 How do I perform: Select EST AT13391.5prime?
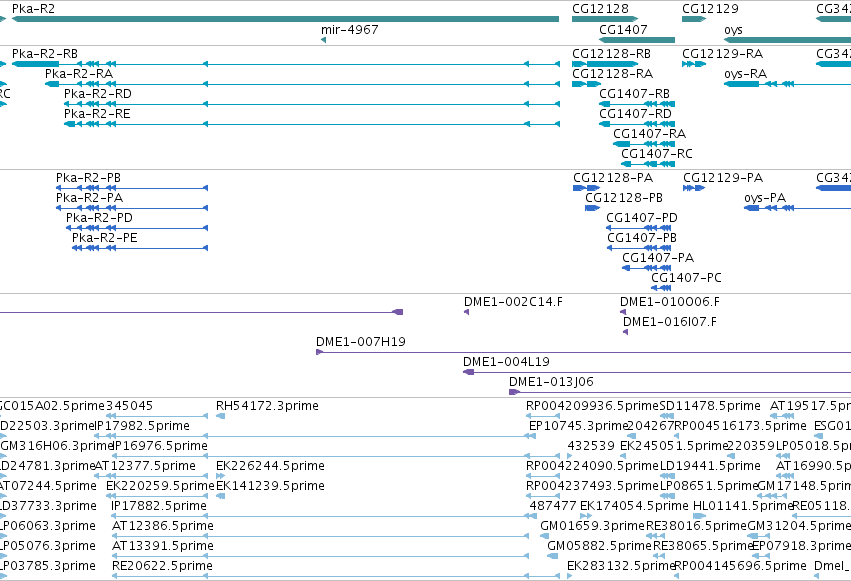163,547
